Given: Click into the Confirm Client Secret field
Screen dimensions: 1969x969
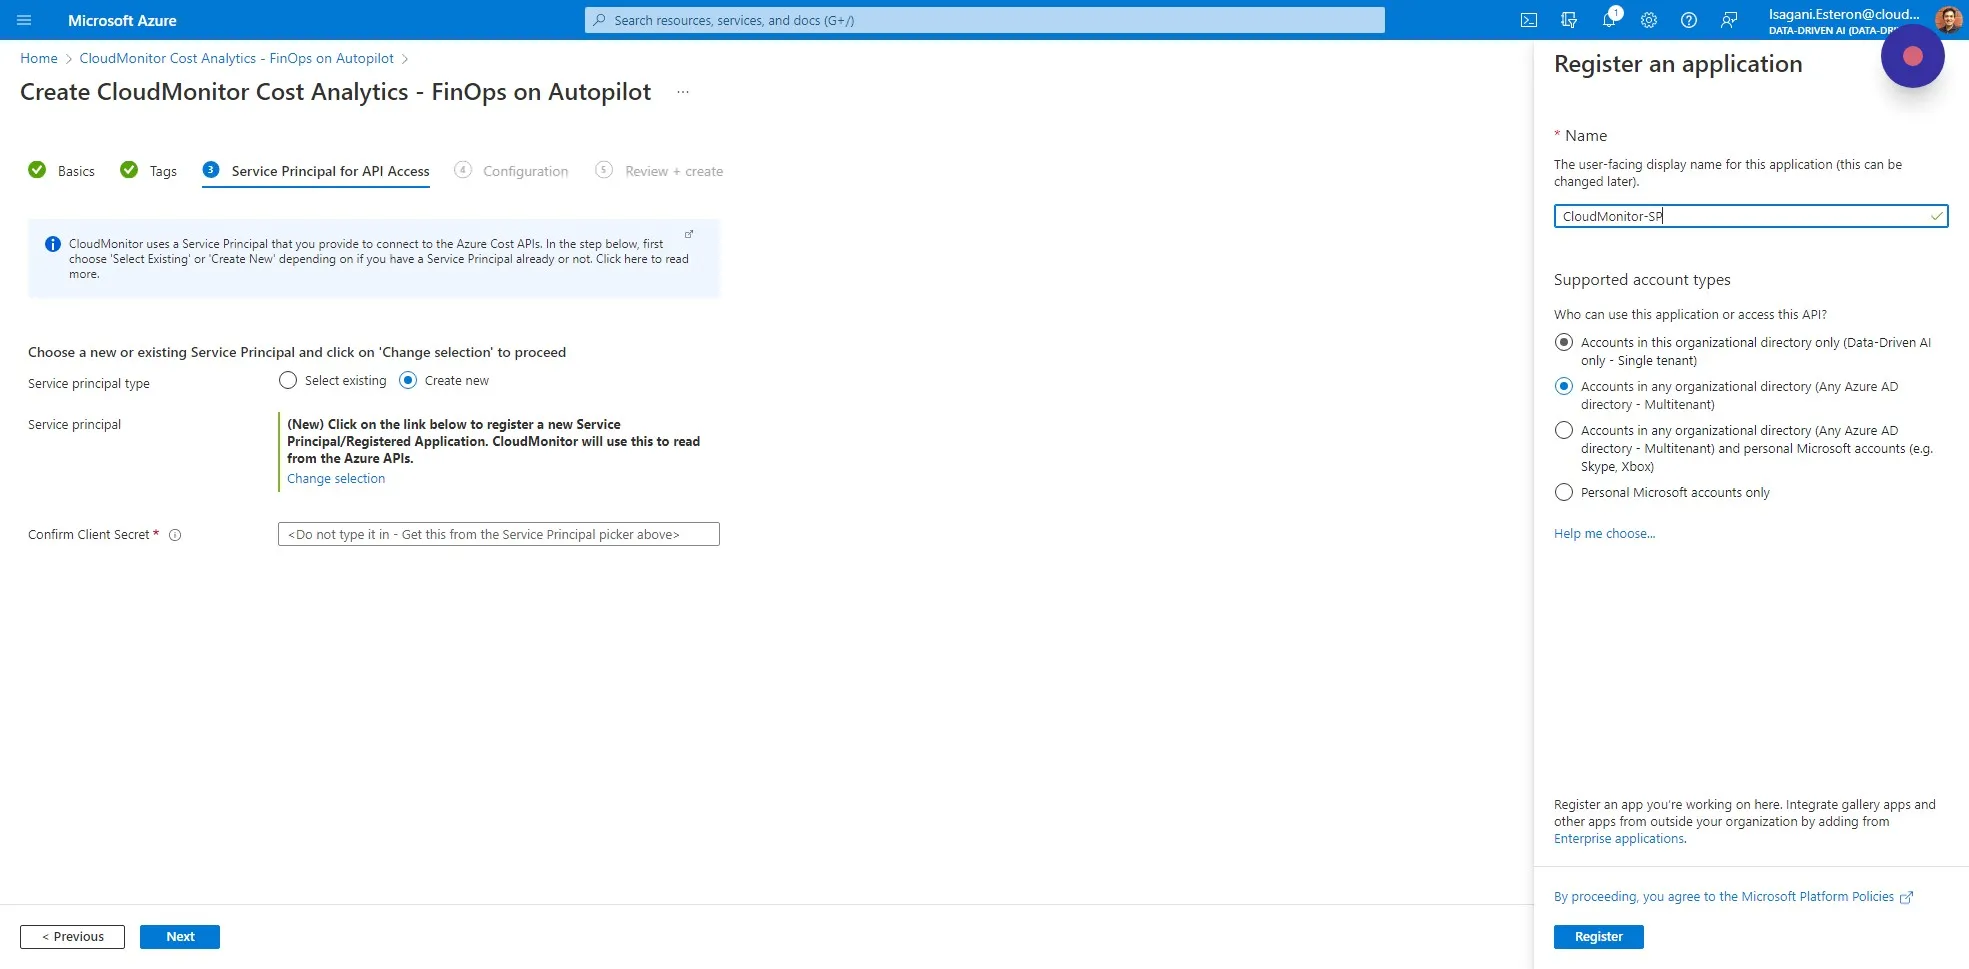Looking at the screenshot, I should (499, 534).
